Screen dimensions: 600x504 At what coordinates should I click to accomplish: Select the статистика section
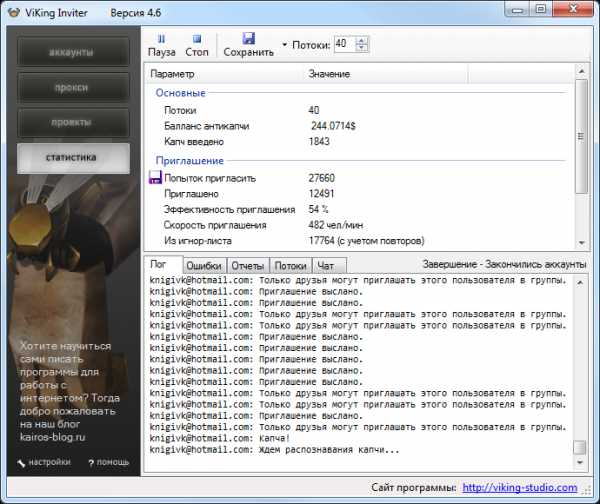pyautogui.click(x=73, y=158)
